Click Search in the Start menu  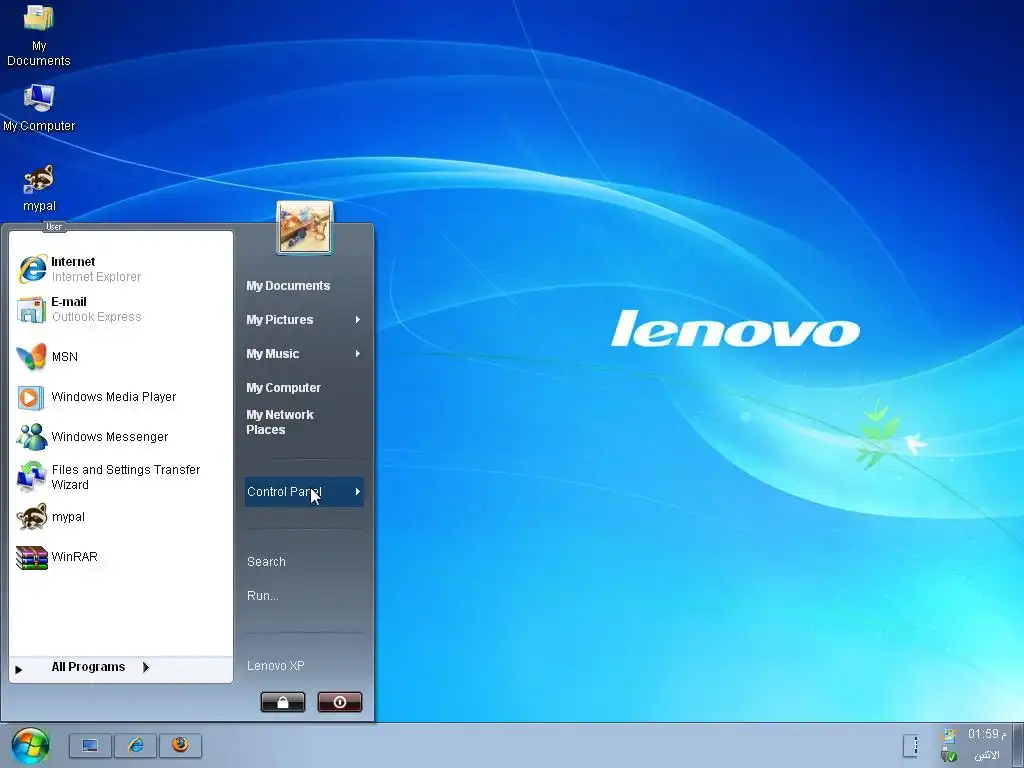pyautogui.click(x=266, y=562)
